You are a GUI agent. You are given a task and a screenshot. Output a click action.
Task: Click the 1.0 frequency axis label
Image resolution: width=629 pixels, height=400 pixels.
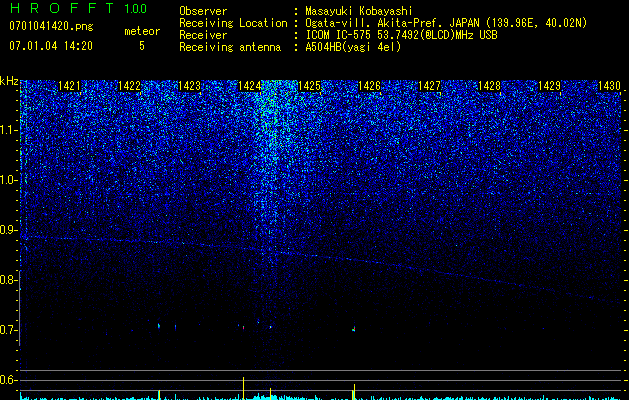point(7,181)
